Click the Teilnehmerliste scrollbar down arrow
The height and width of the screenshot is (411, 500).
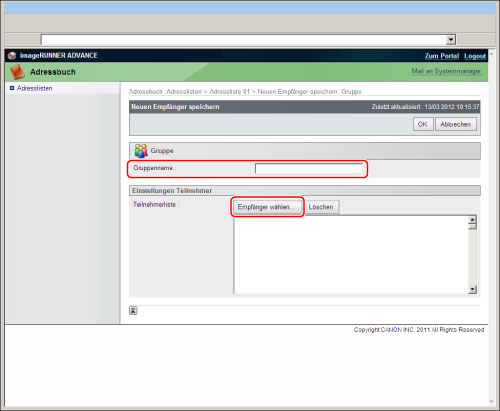pos(472,289)
